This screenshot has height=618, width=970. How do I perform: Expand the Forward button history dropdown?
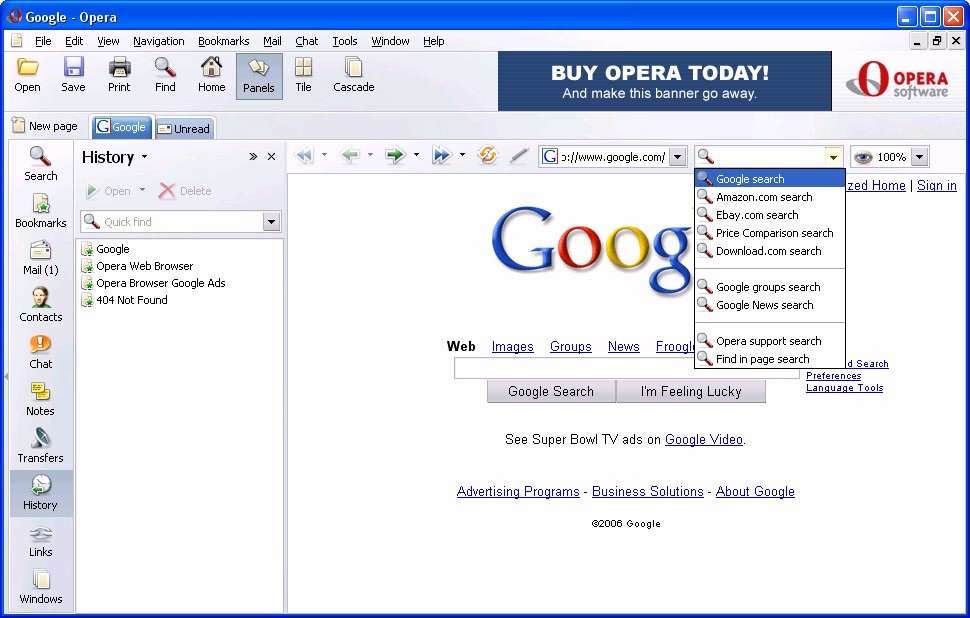[416, 155]
